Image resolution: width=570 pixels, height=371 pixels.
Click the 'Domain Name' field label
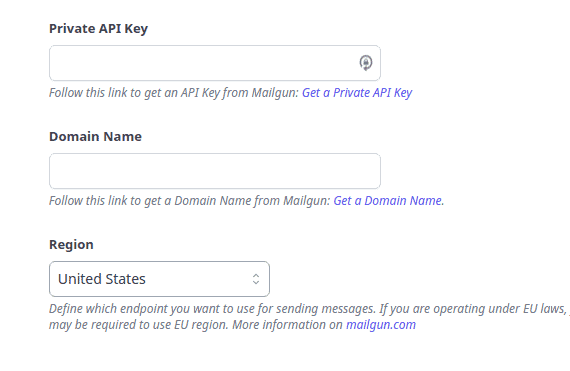tap(95, 137)
